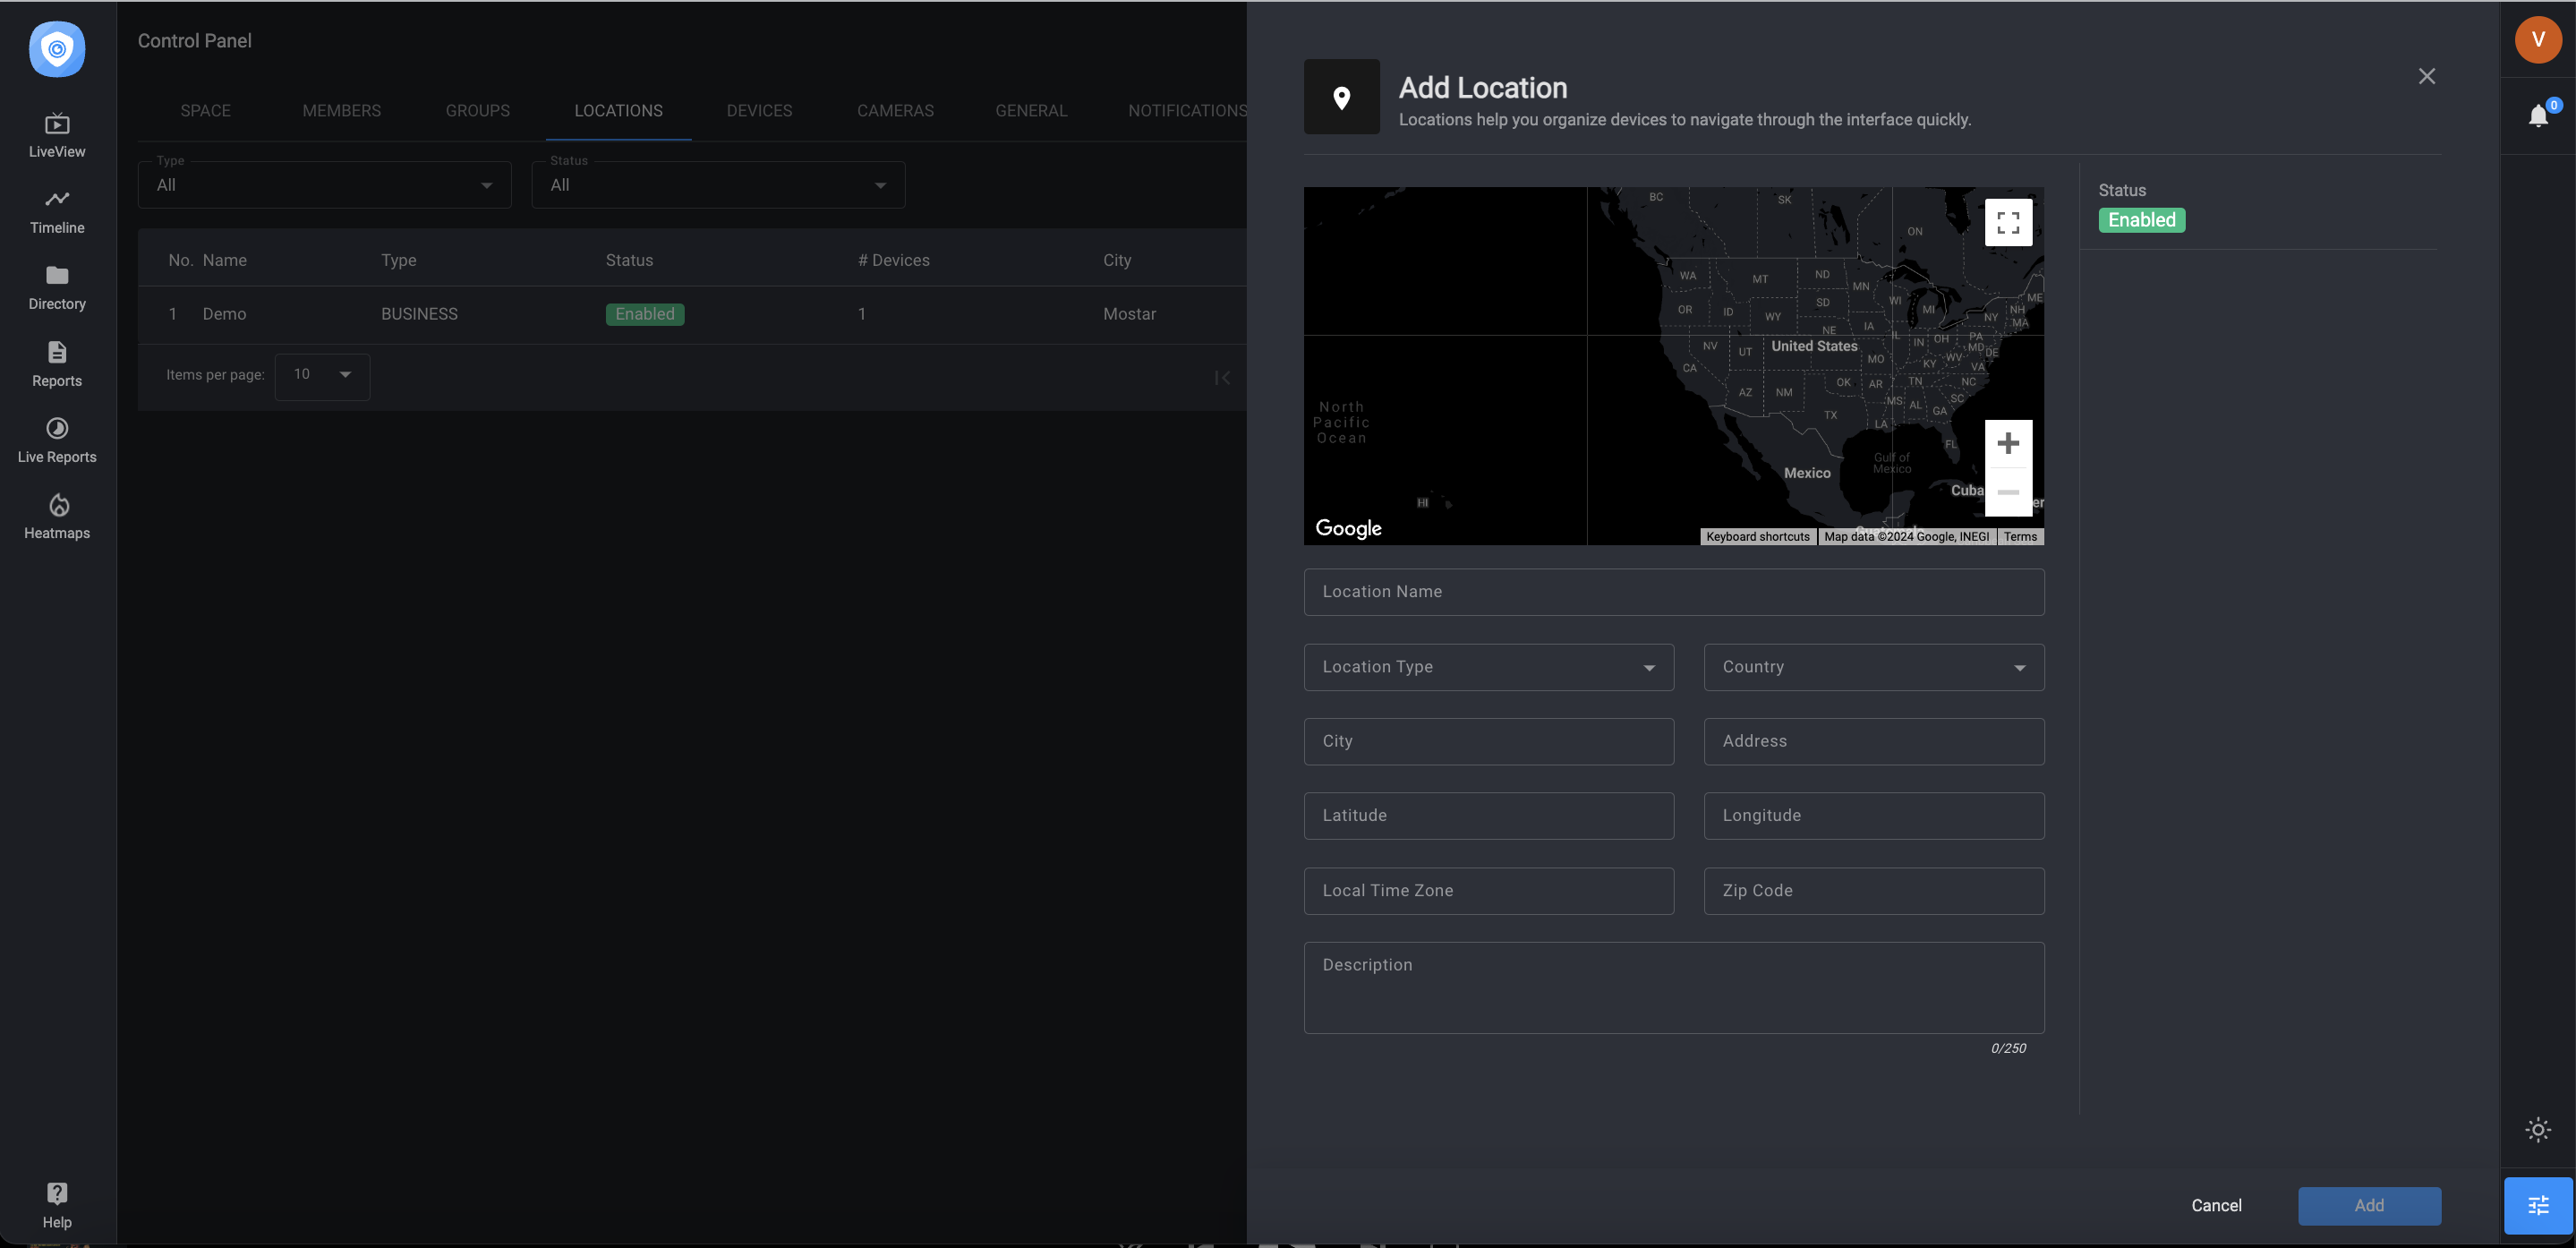Select the Demo location row name
This screenshot has height=1248, width=2576.
pos(224,314)
